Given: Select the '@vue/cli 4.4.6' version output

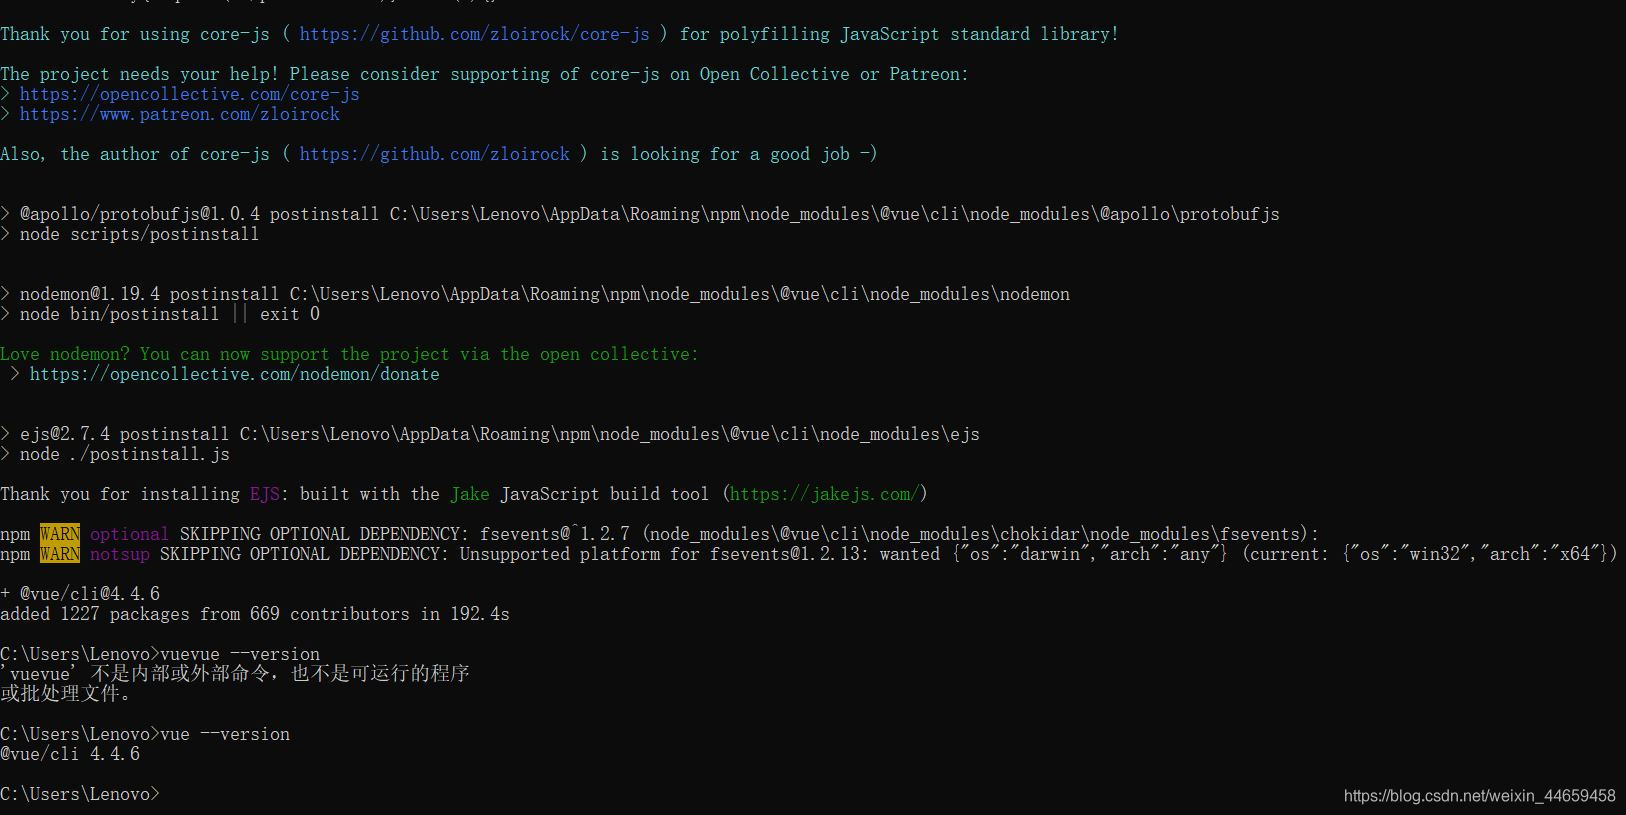Looking at the screenshot, I should [70, 754].
